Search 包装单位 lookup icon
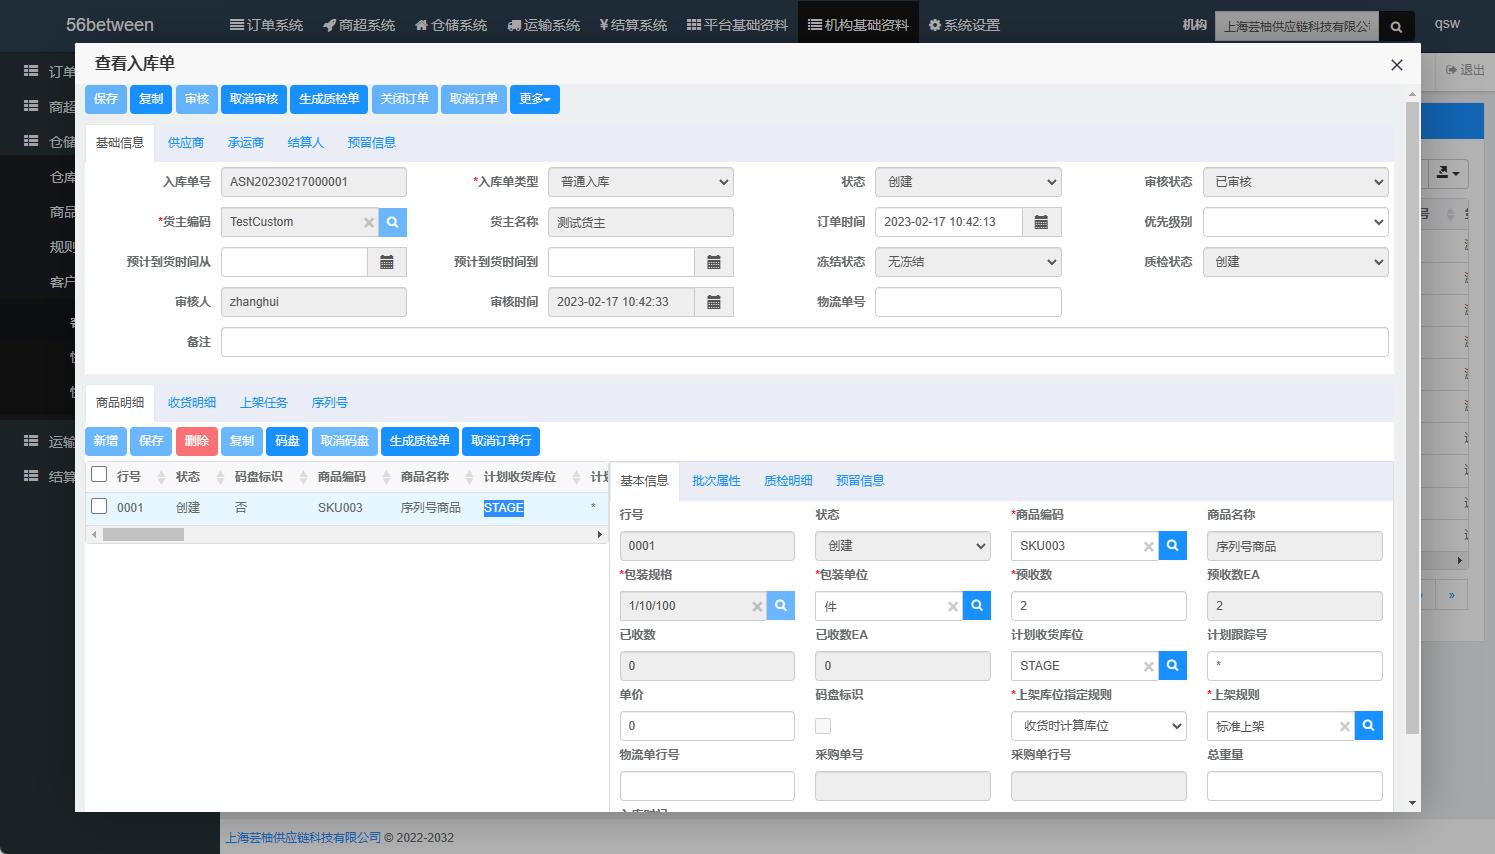1495x854 pixels. (977, 606)
